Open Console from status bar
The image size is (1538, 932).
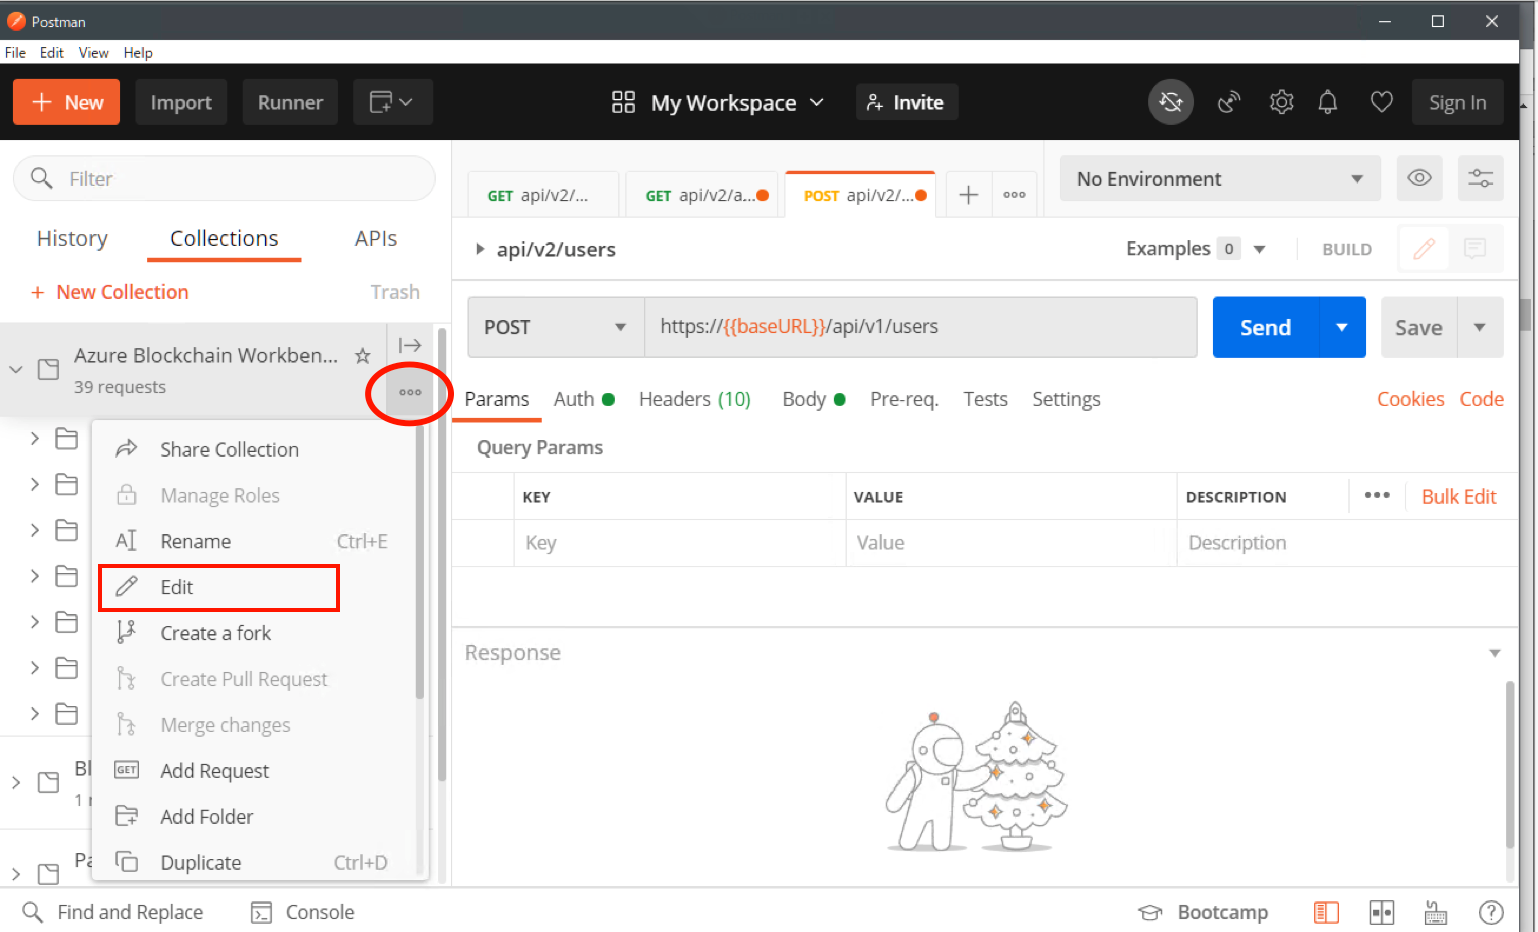tap(303, 912)
